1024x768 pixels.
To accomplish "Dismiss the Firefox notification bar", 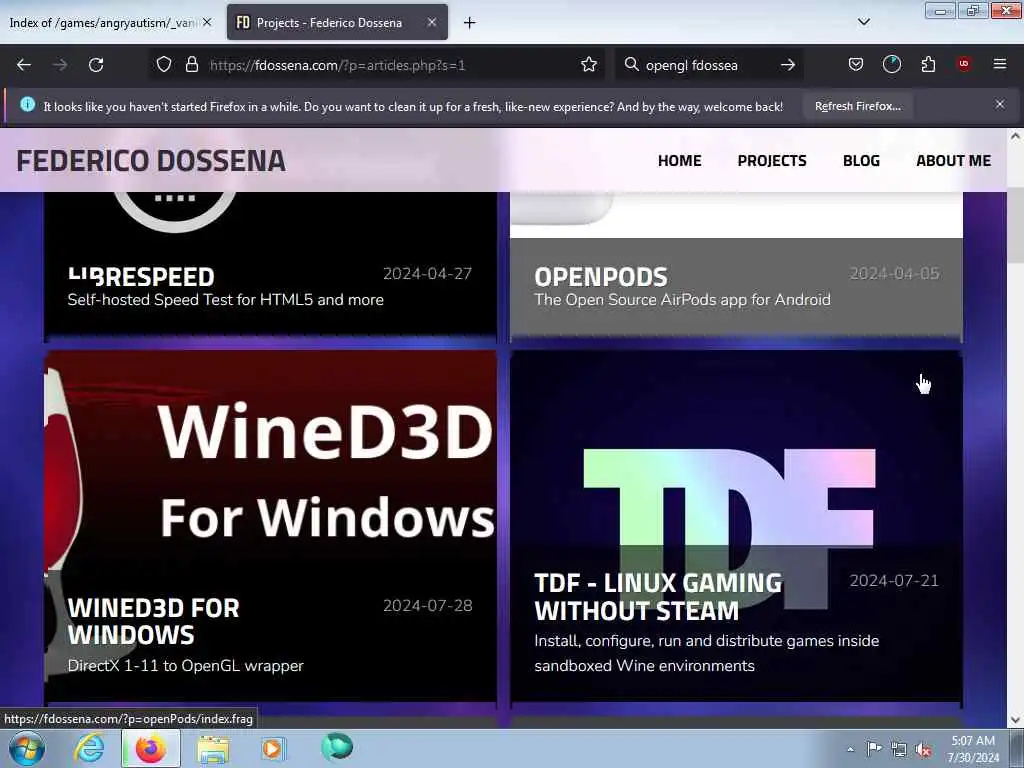I will 1000,104.
